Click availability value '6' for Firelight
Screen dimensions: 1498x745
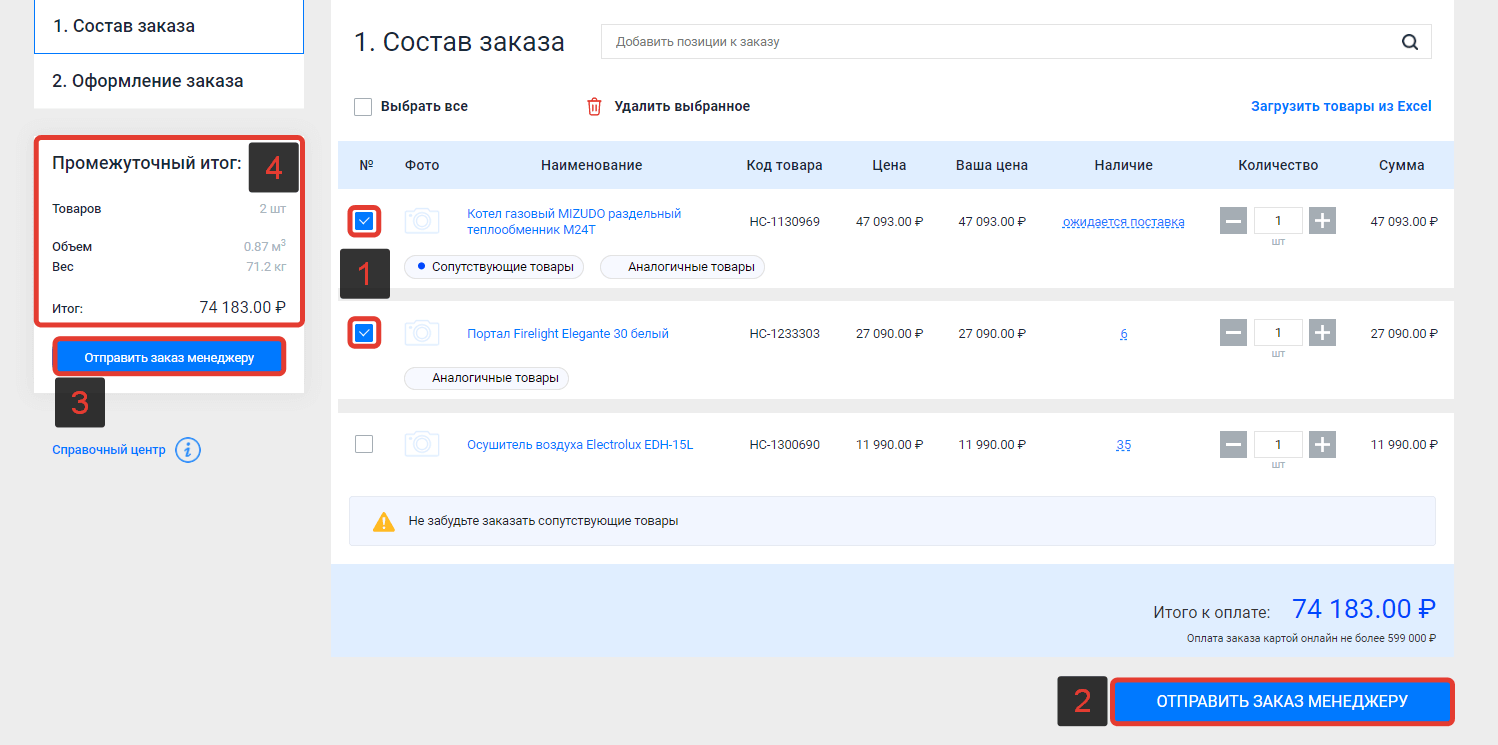(1124, 334)
